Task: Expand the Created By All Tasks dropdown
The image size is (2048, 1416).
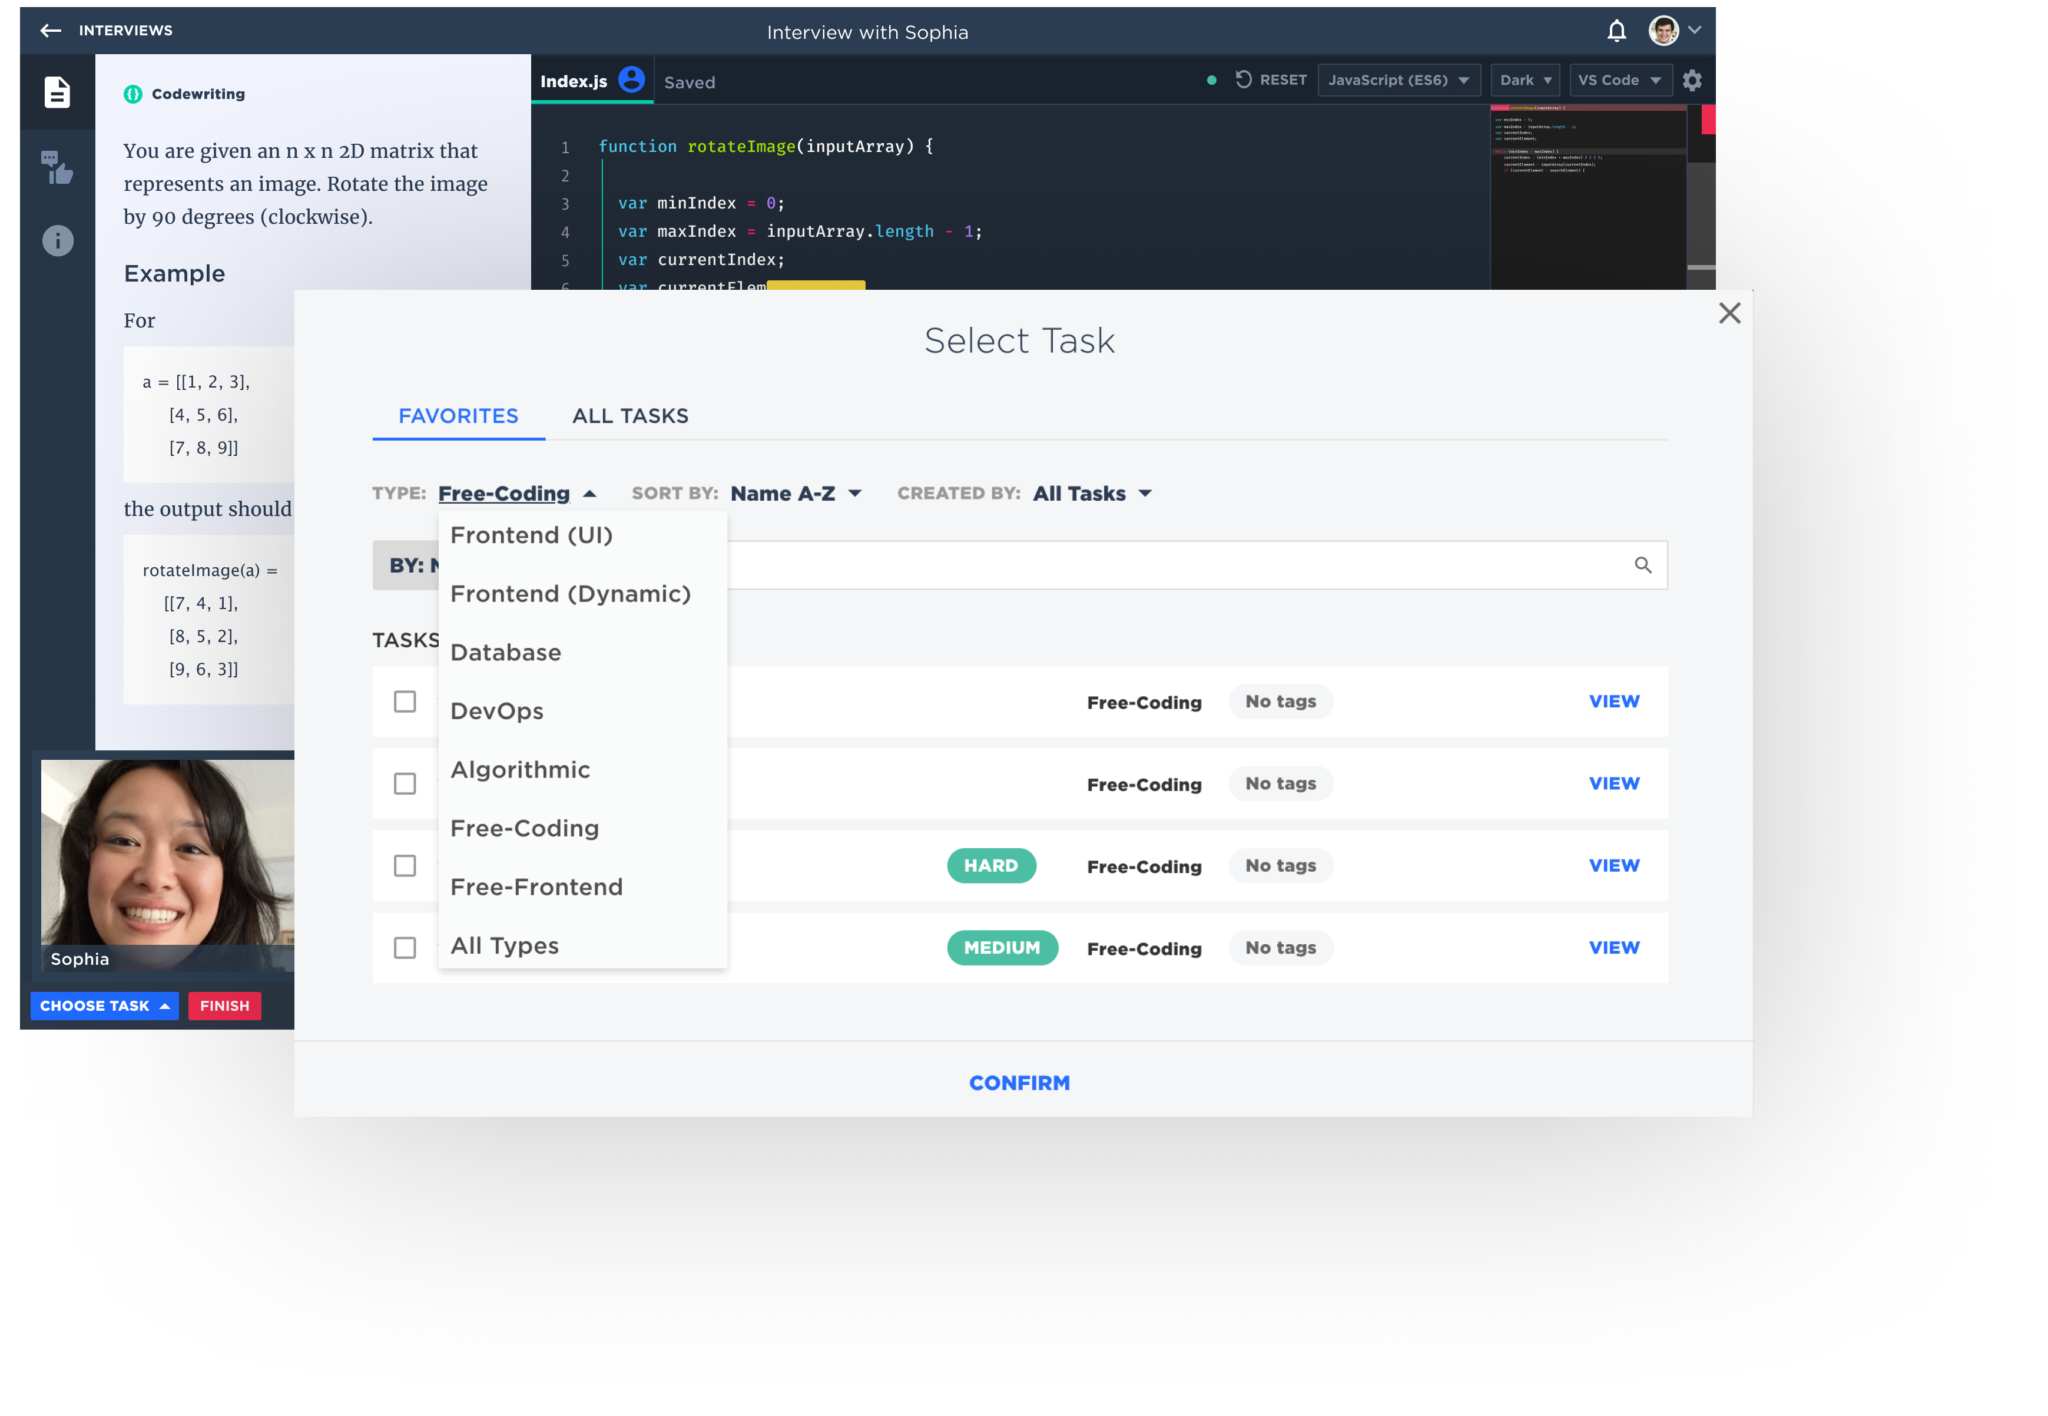Action: (x=1092, y=494)
